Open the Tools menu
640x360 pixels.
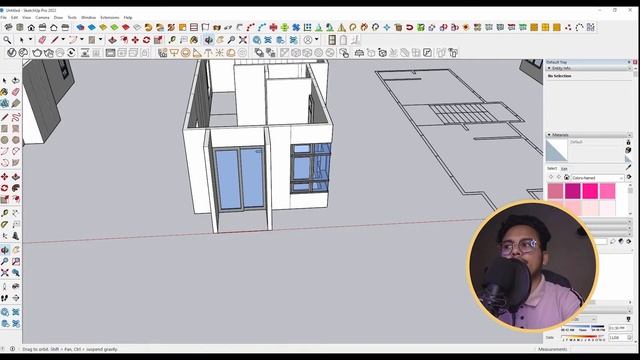point(72,18)
